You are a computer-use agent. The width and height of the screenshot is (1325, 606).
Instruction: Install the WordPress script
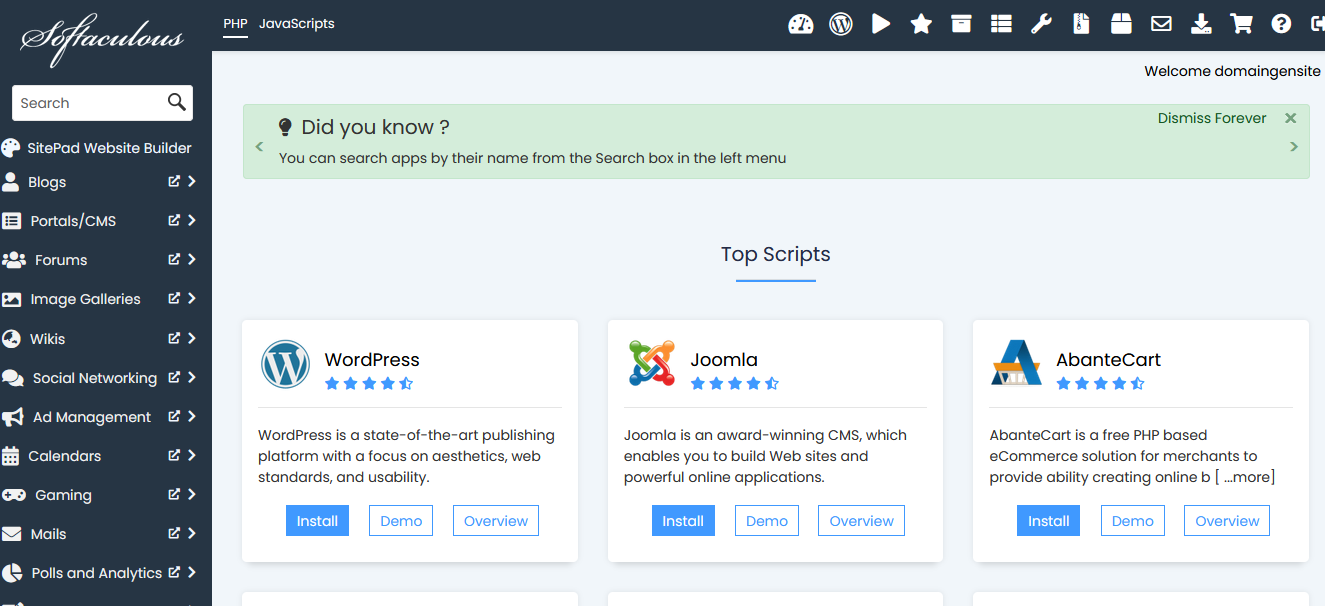coord(317,521)
